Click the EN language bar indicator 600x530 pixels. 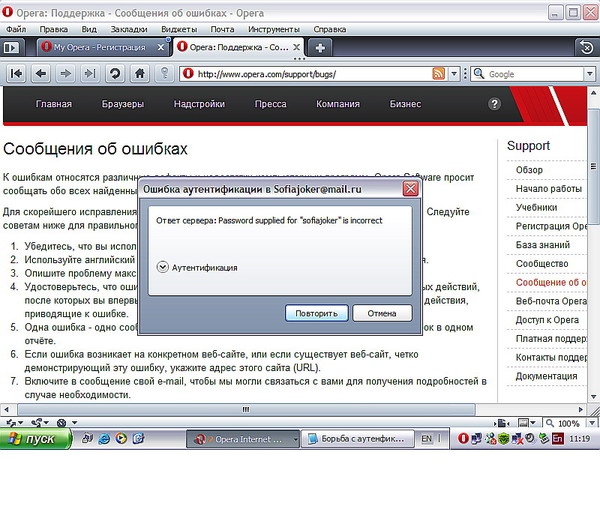click(x=426, y=439)
